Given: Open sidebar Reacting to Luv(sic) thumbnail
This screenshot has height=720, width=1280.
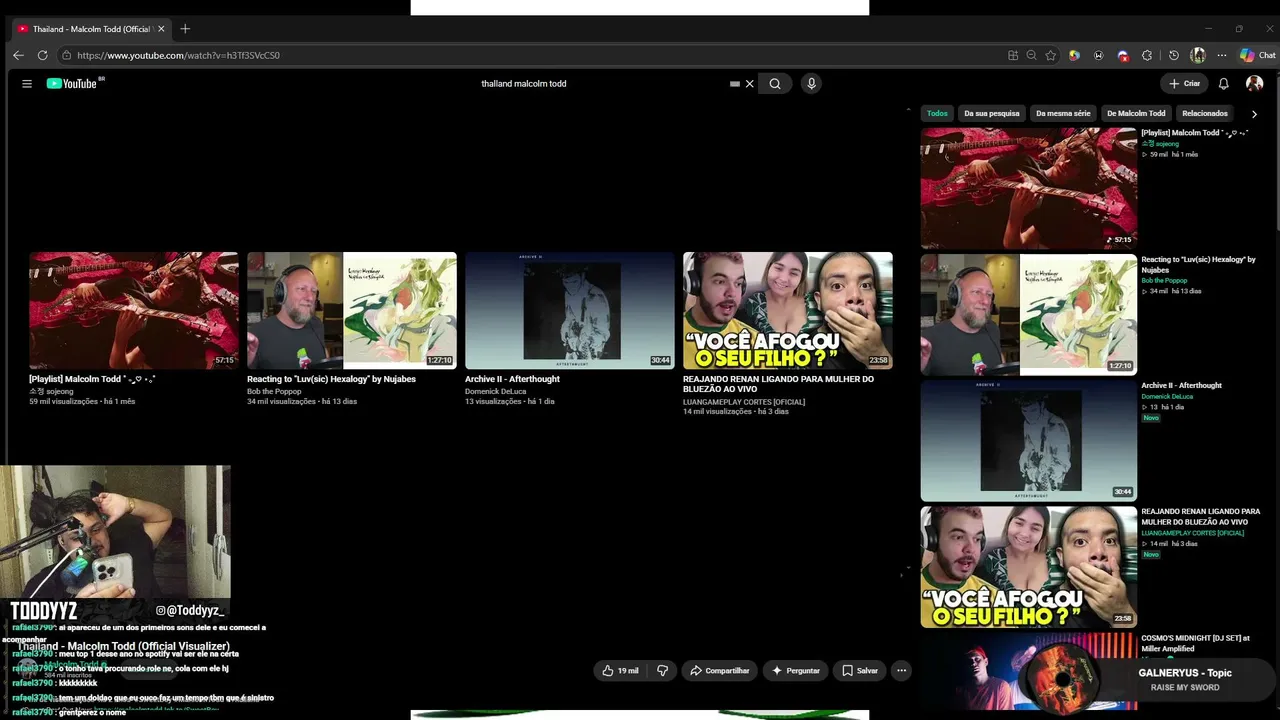Looking at the screenshot, I should pos(1029,314).
